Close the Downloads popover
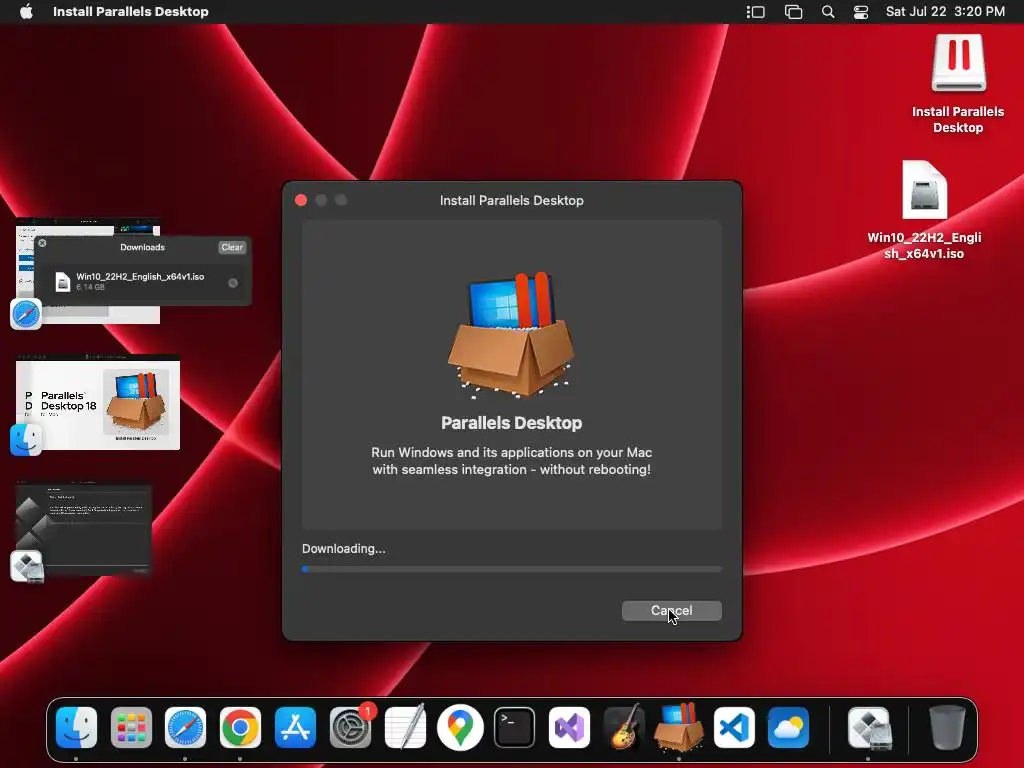This screenshot has height=768, width=1024. point(42,243)
